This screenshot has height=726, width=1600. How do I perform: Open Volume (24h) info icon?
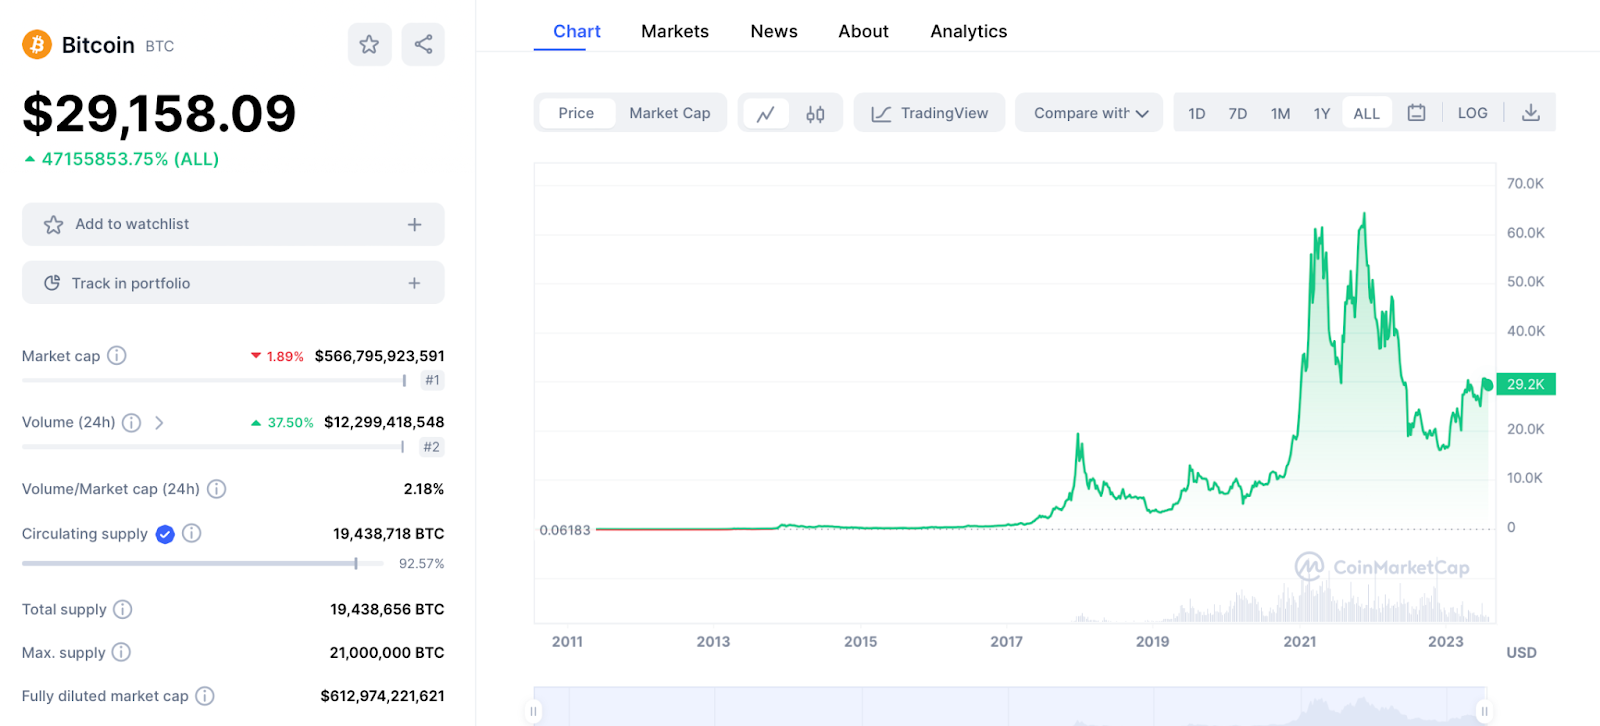131,423
